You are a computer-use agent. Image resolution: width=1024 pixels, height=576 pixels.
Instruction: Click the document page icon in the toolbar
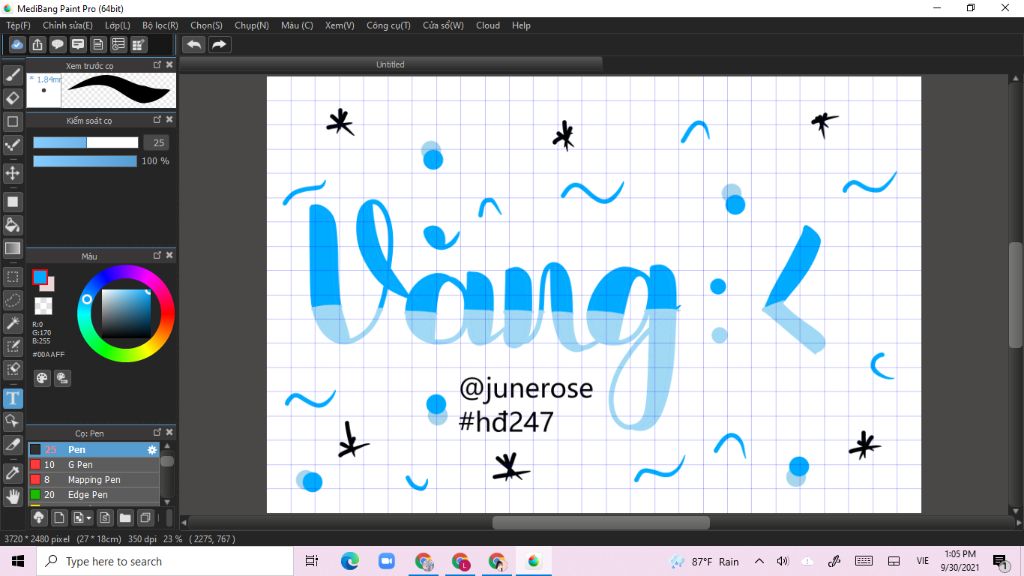click(98, 44)
